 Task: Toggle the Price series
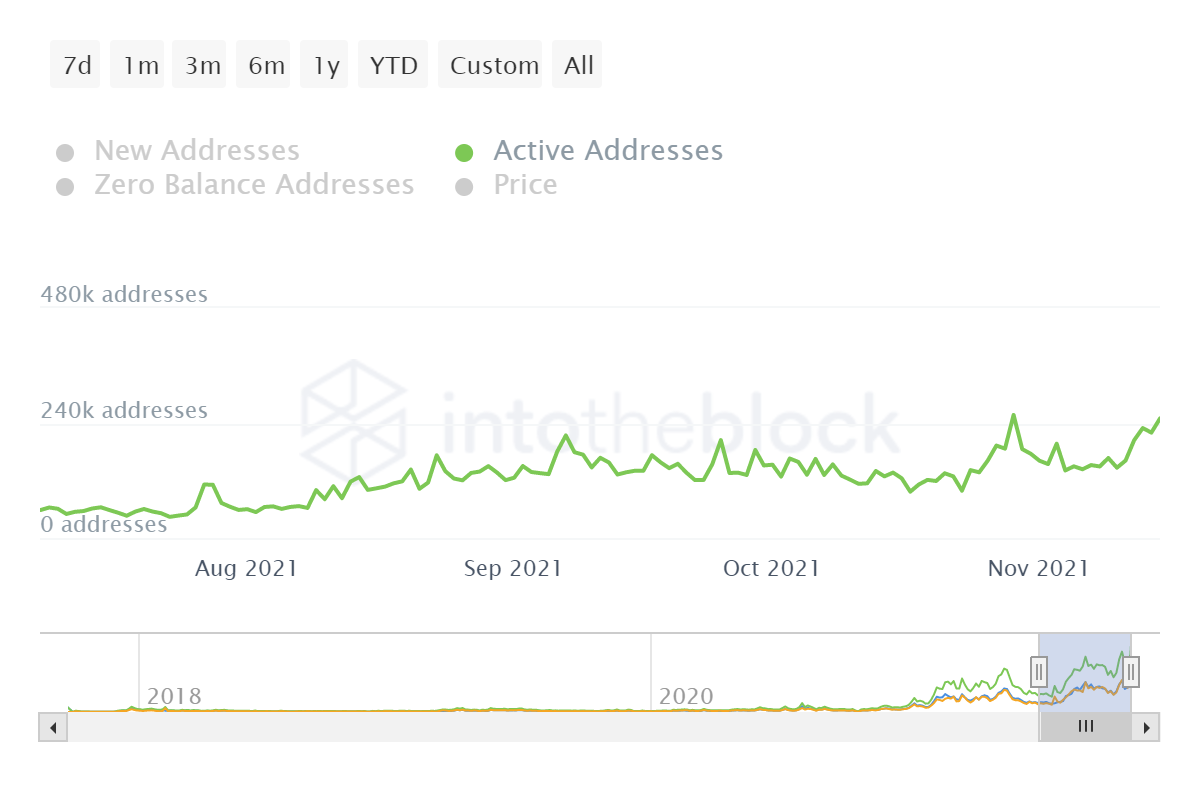(525, 185)
